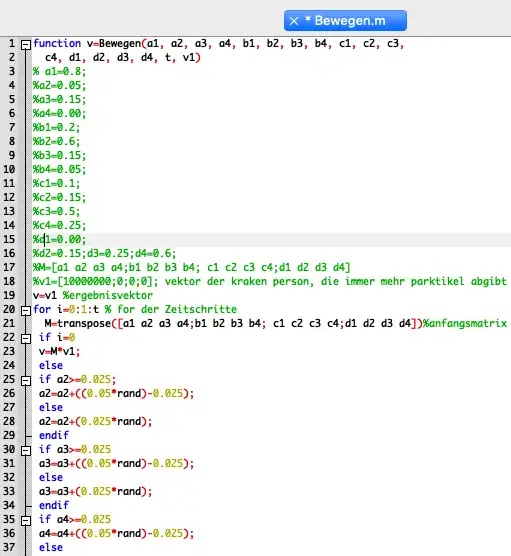Screen dimensions: 511x556
Task: Collapse the if i=0 block on line 22
Action: pos(26,339)
